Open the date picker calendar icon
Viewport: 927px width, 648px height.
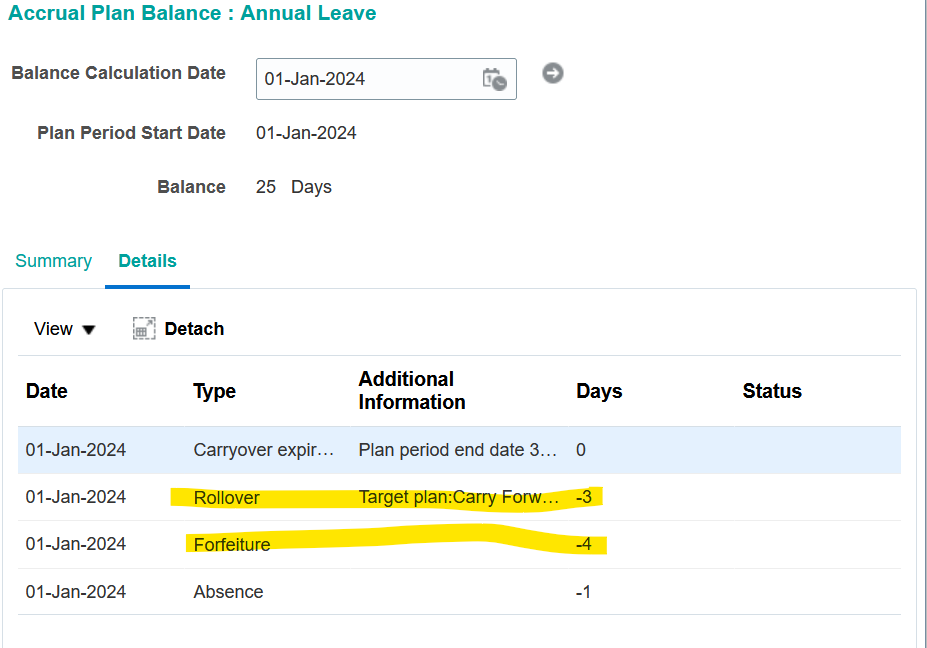pyautogui.click(x=495, y=79)
